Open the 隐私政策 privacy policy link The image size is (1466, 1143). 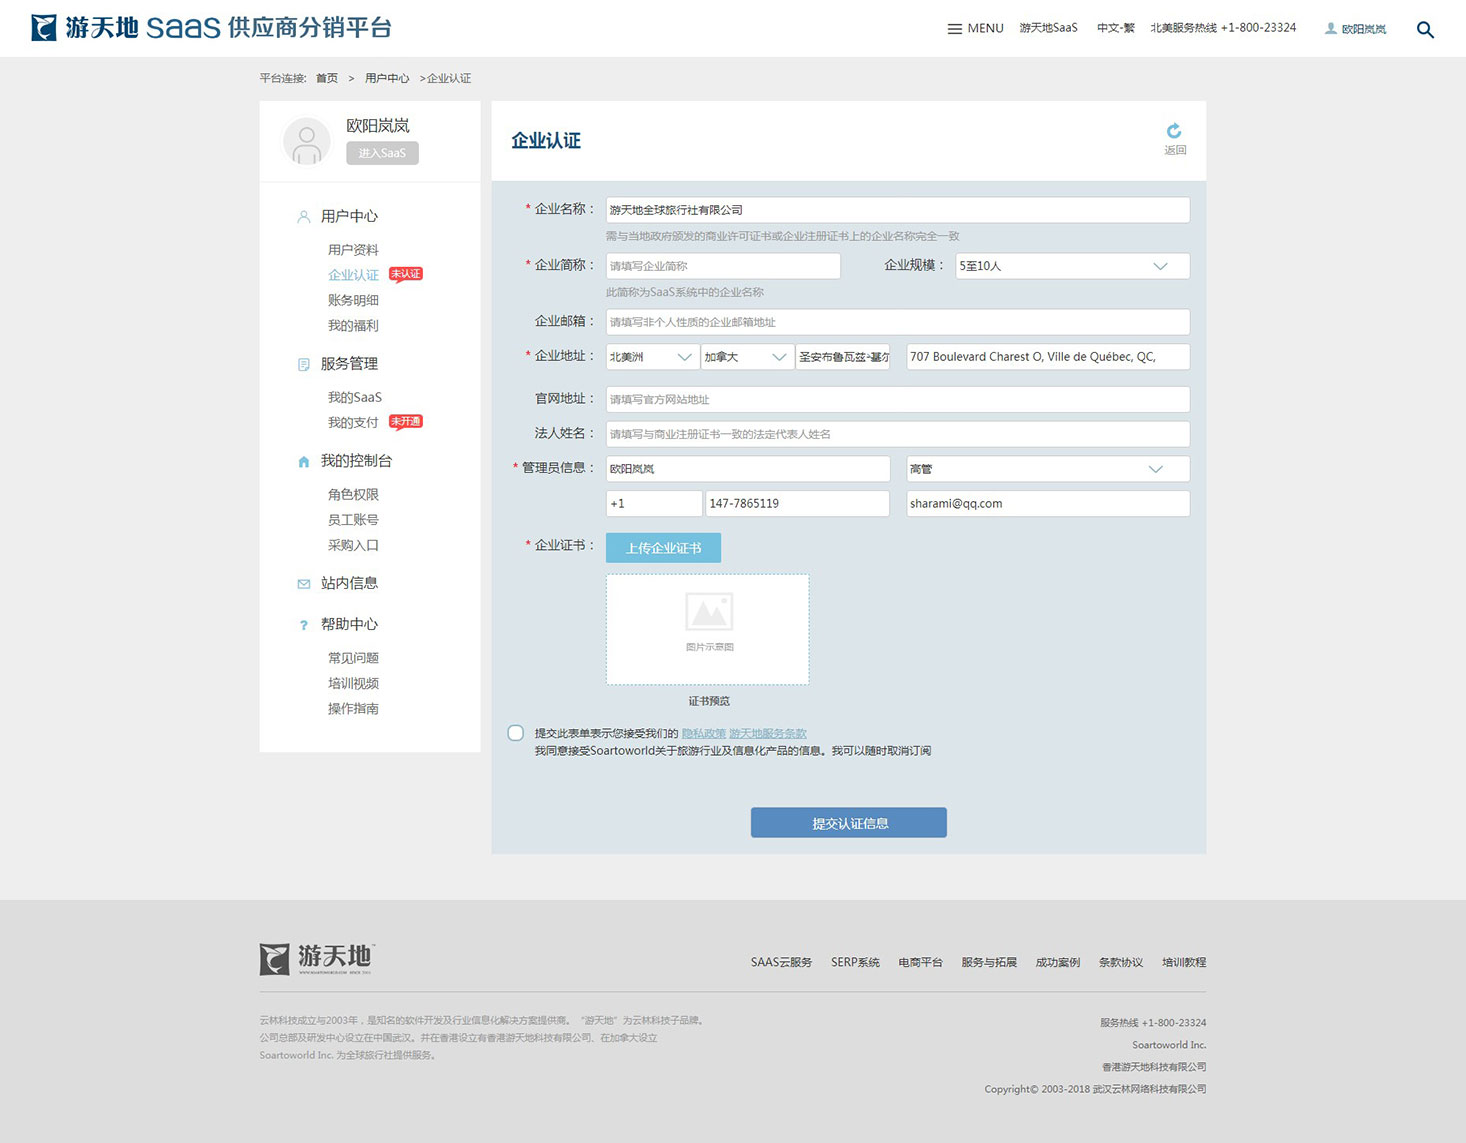[x=703, y=734]
